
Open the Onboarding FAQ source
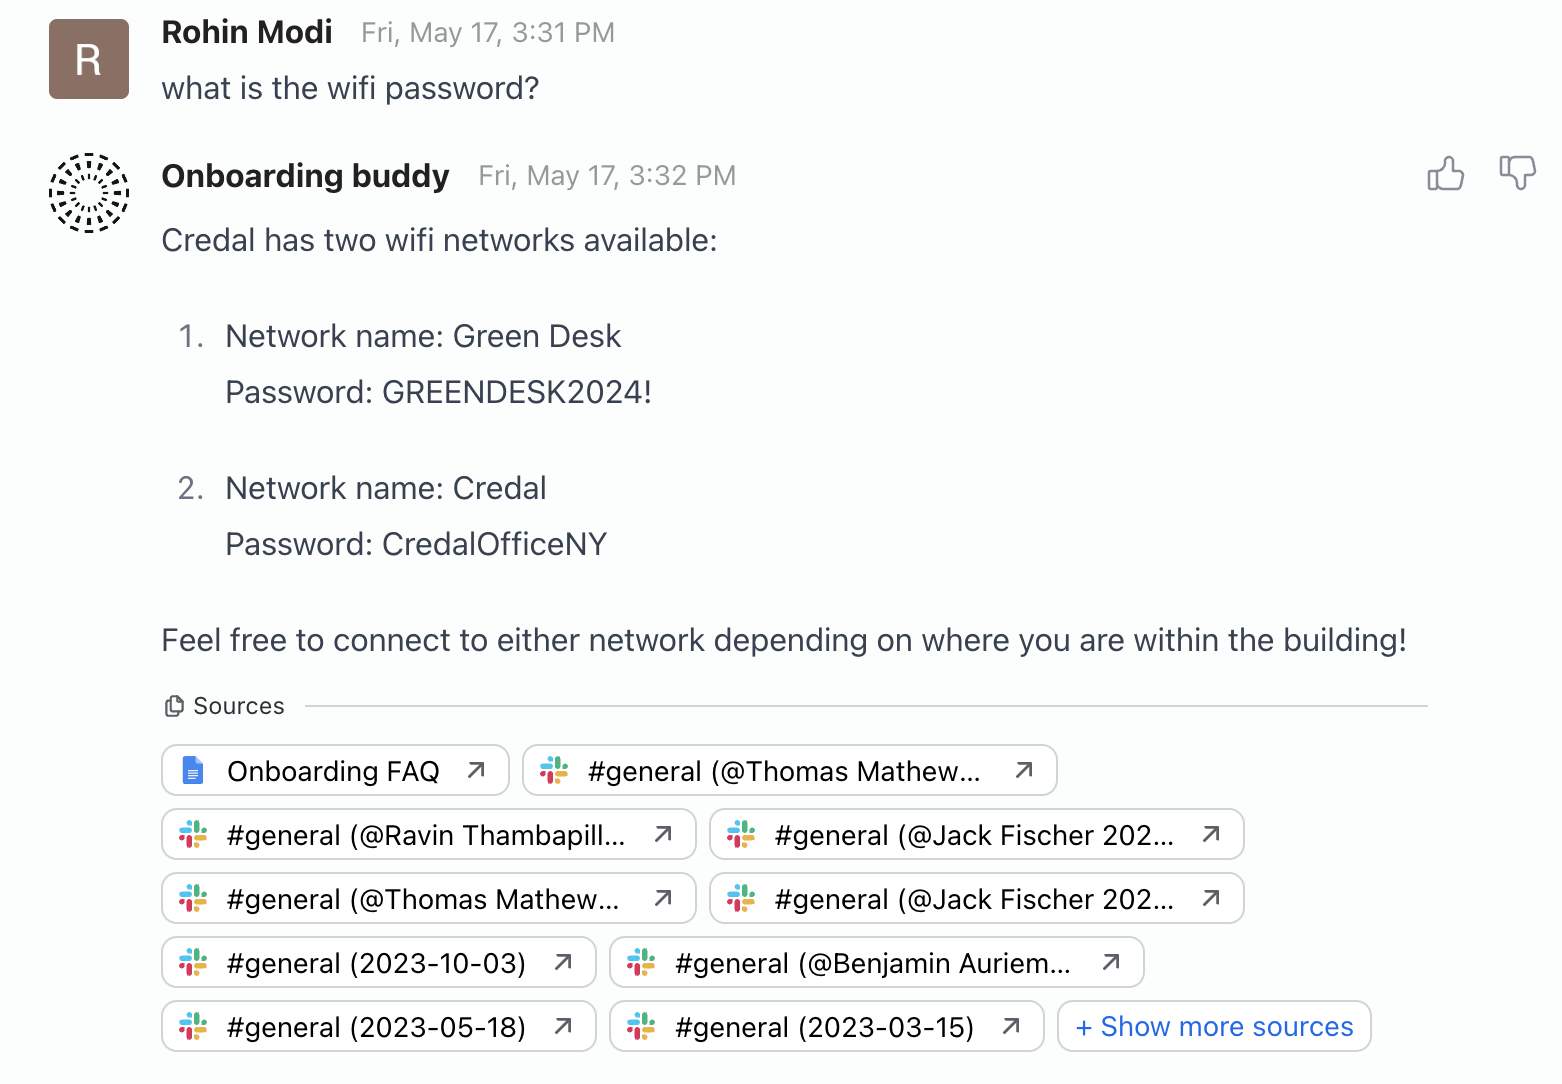click(x=333, y=771)
